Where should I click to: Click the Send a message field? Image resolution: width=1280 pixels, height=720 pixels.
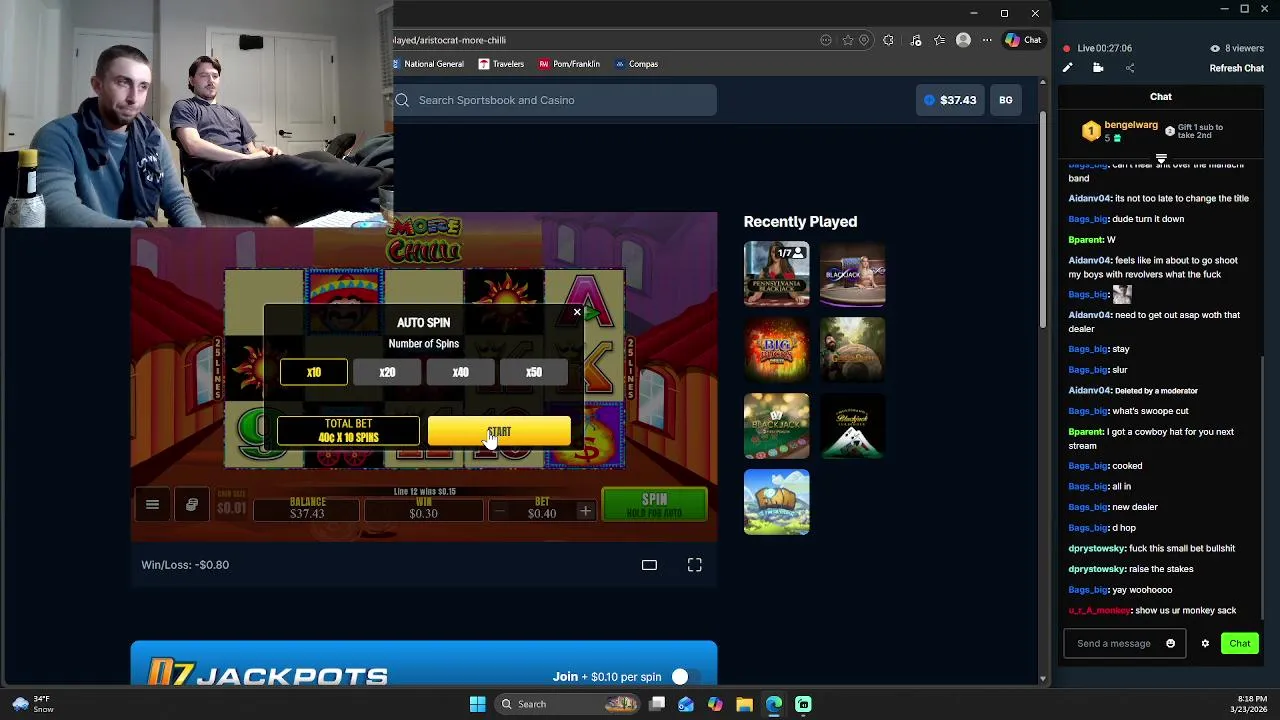pyautogui.click(x=1124, y=643)
